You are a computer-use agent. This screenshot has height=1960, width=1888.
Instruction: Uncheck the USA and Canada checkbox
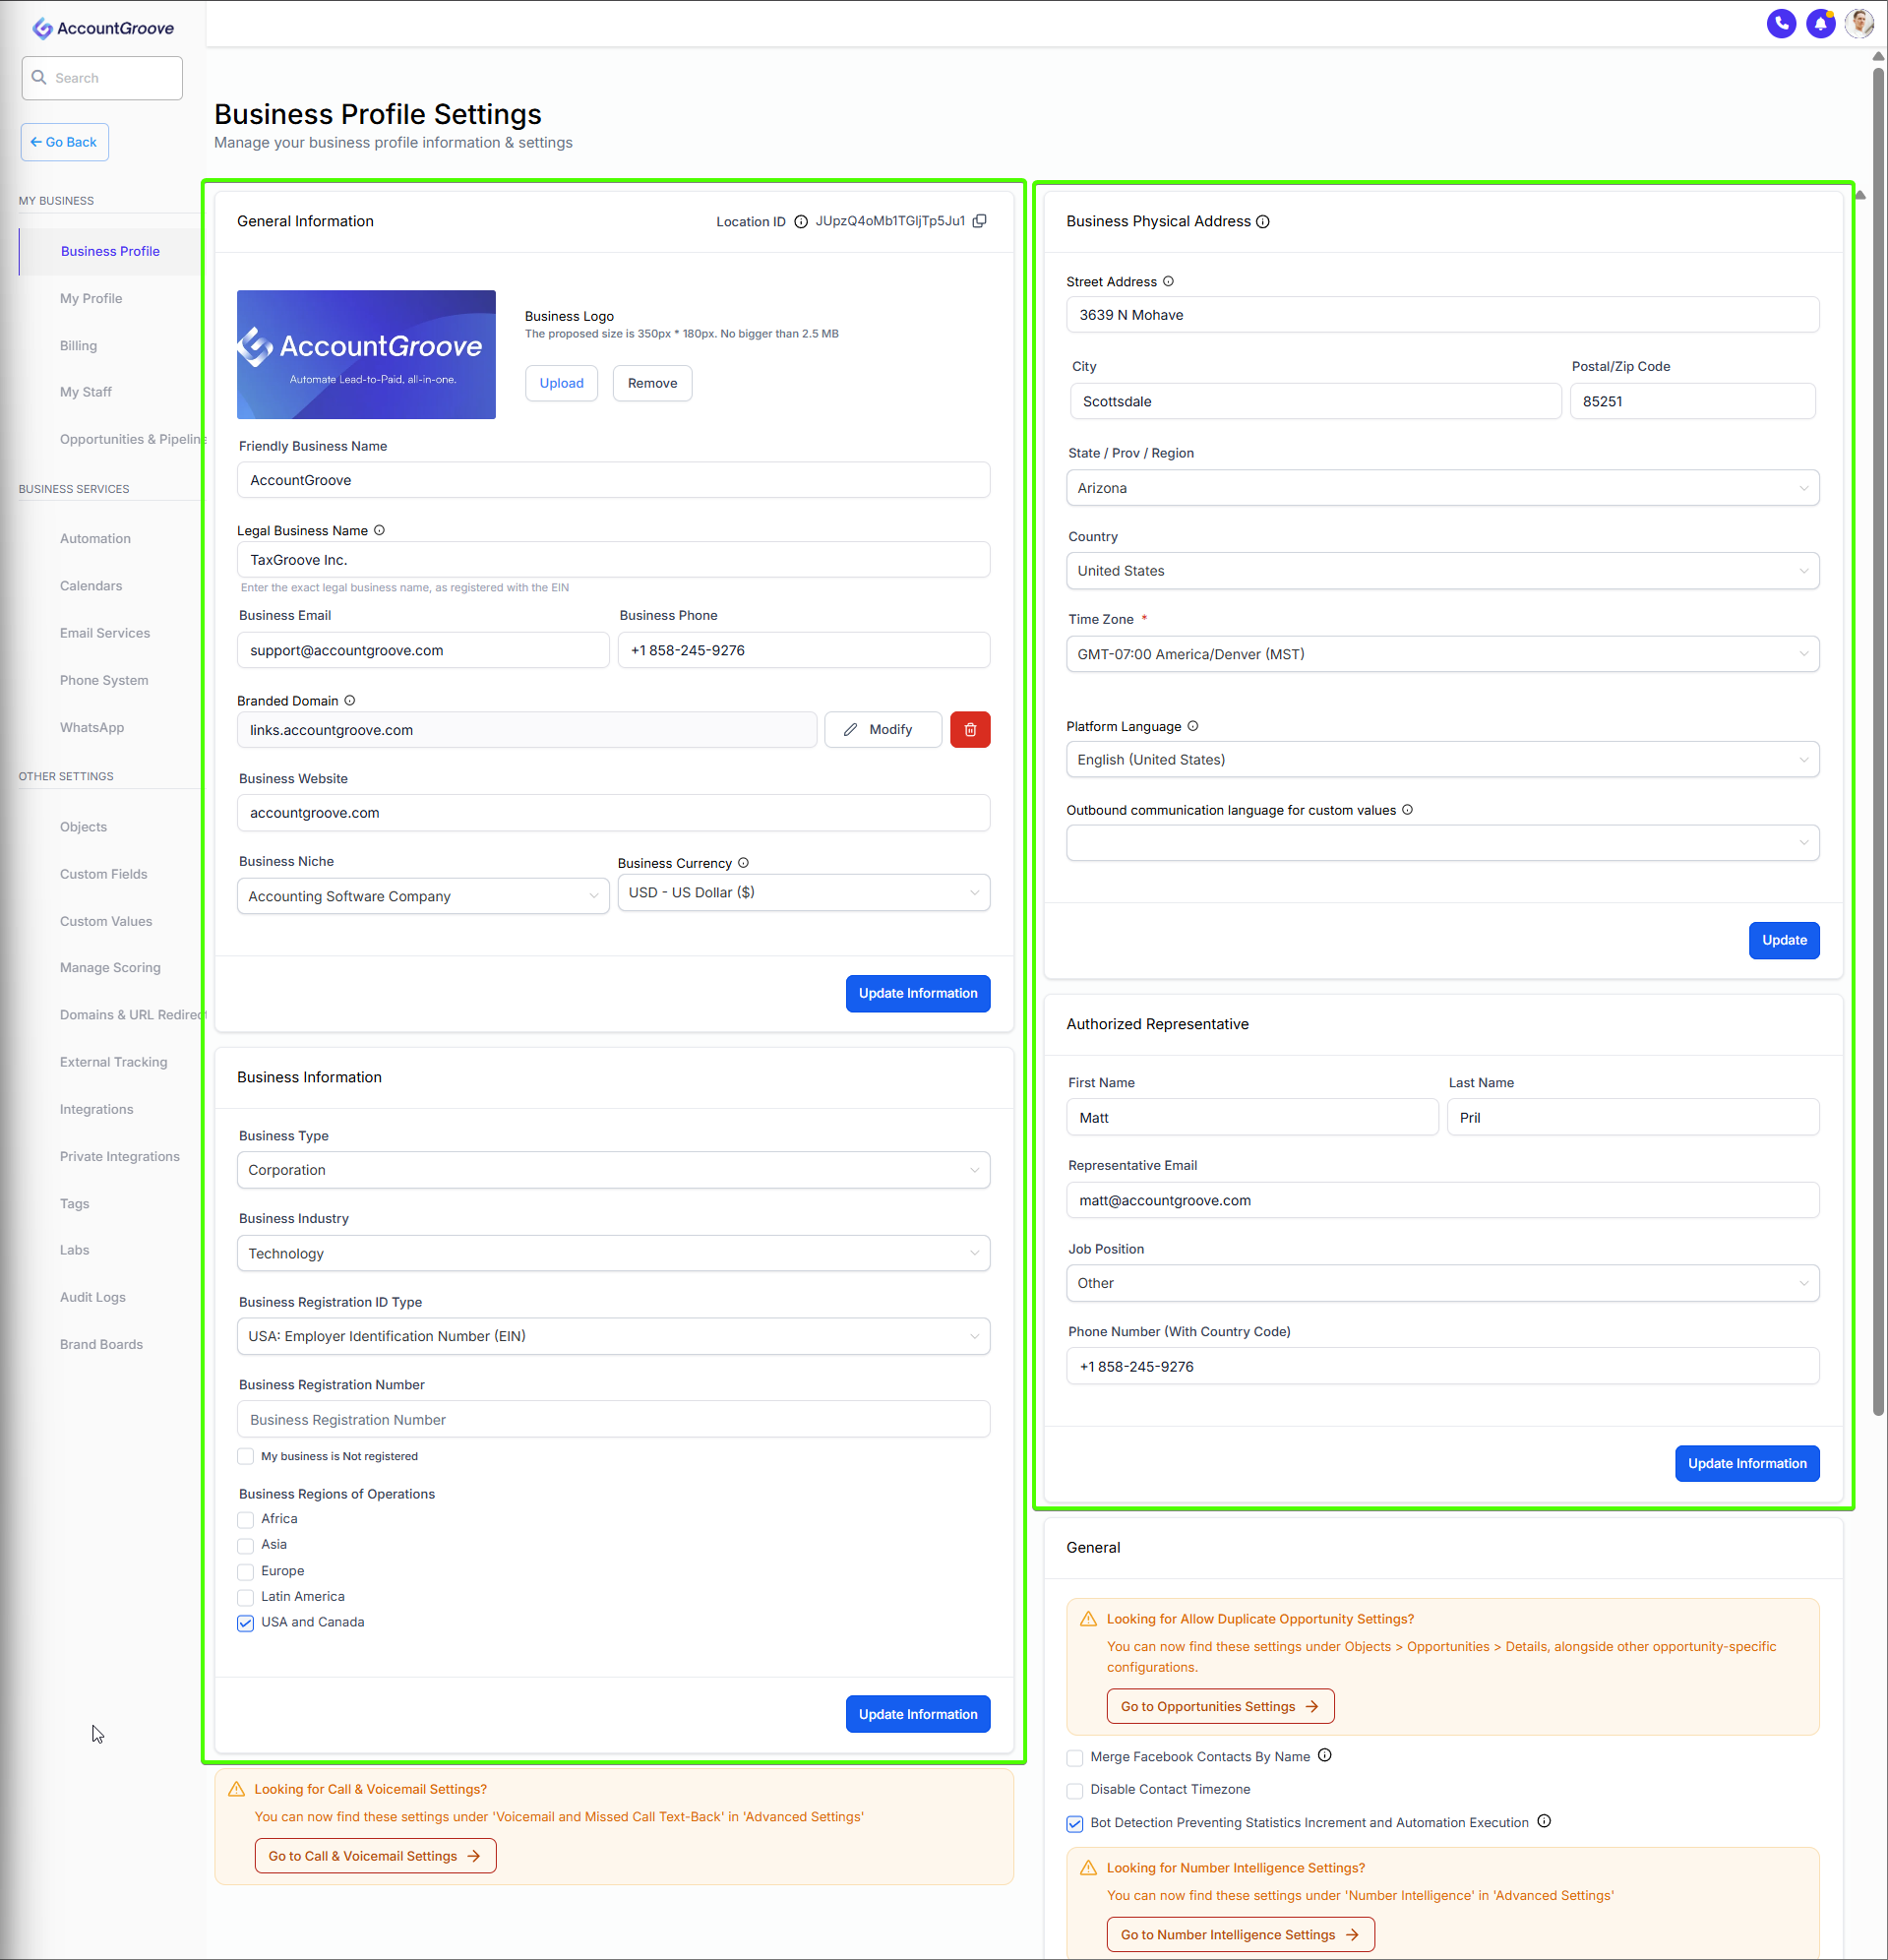click(245, 1623)
